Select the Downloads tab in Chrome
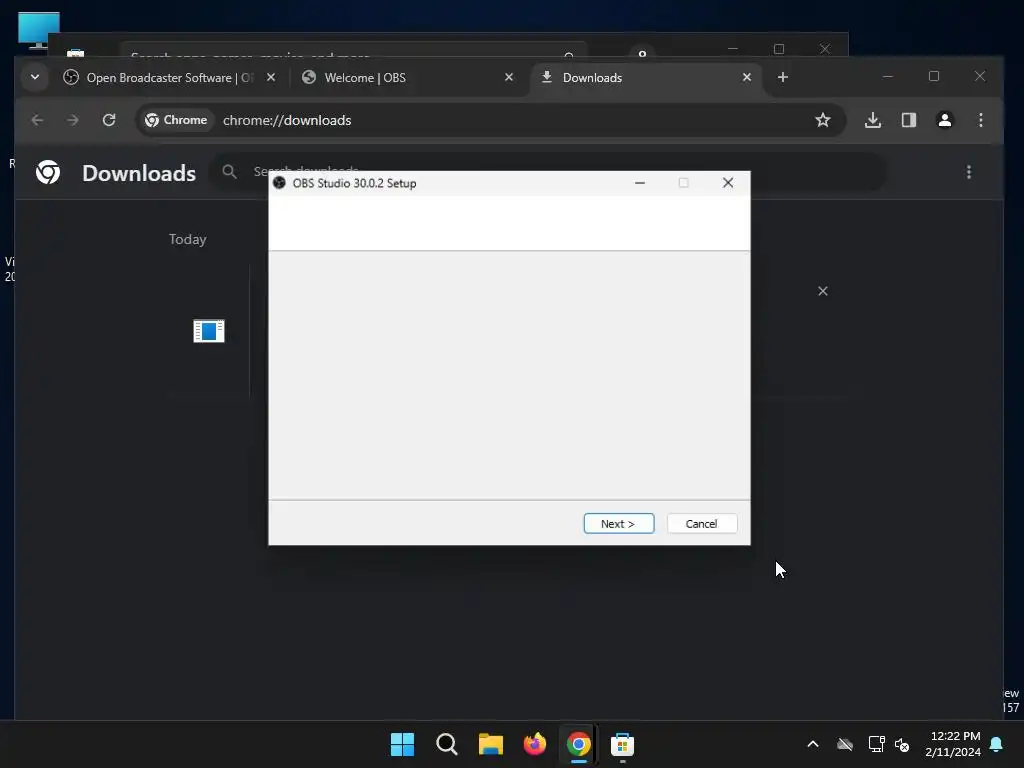Viewport: 1024px width, 768px height. point(647,78)
